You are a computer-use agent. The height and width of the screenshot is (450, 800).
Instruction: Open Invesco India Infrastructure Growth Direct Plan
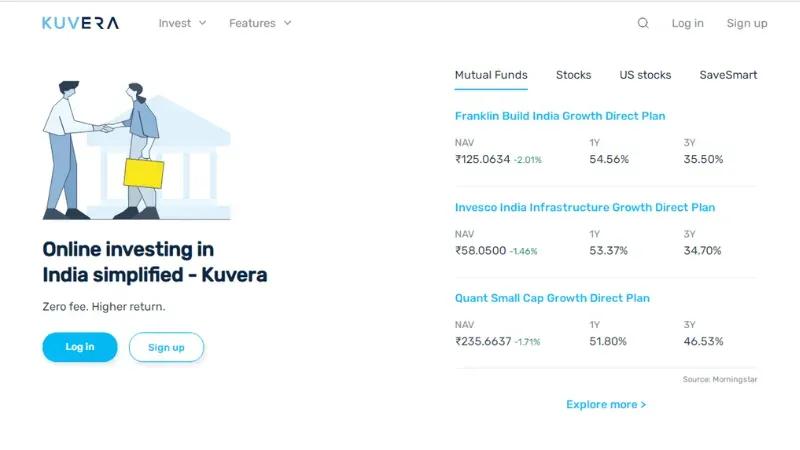(x=584, y=207)
